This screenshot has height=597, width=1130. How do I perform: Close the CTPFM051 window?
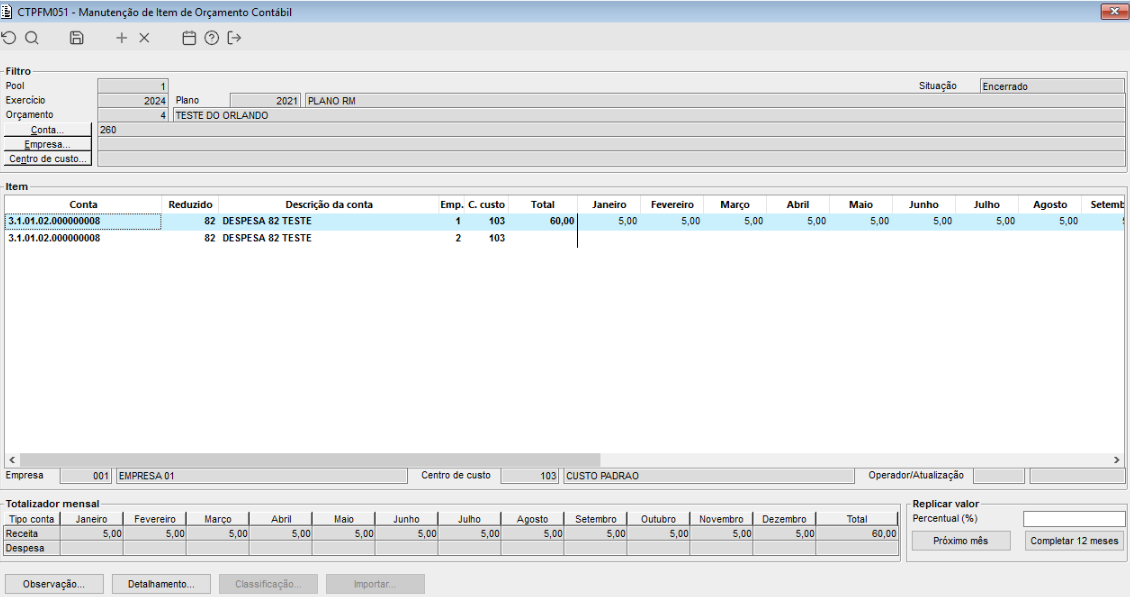pyautogui.click(x=1114, y=12)
